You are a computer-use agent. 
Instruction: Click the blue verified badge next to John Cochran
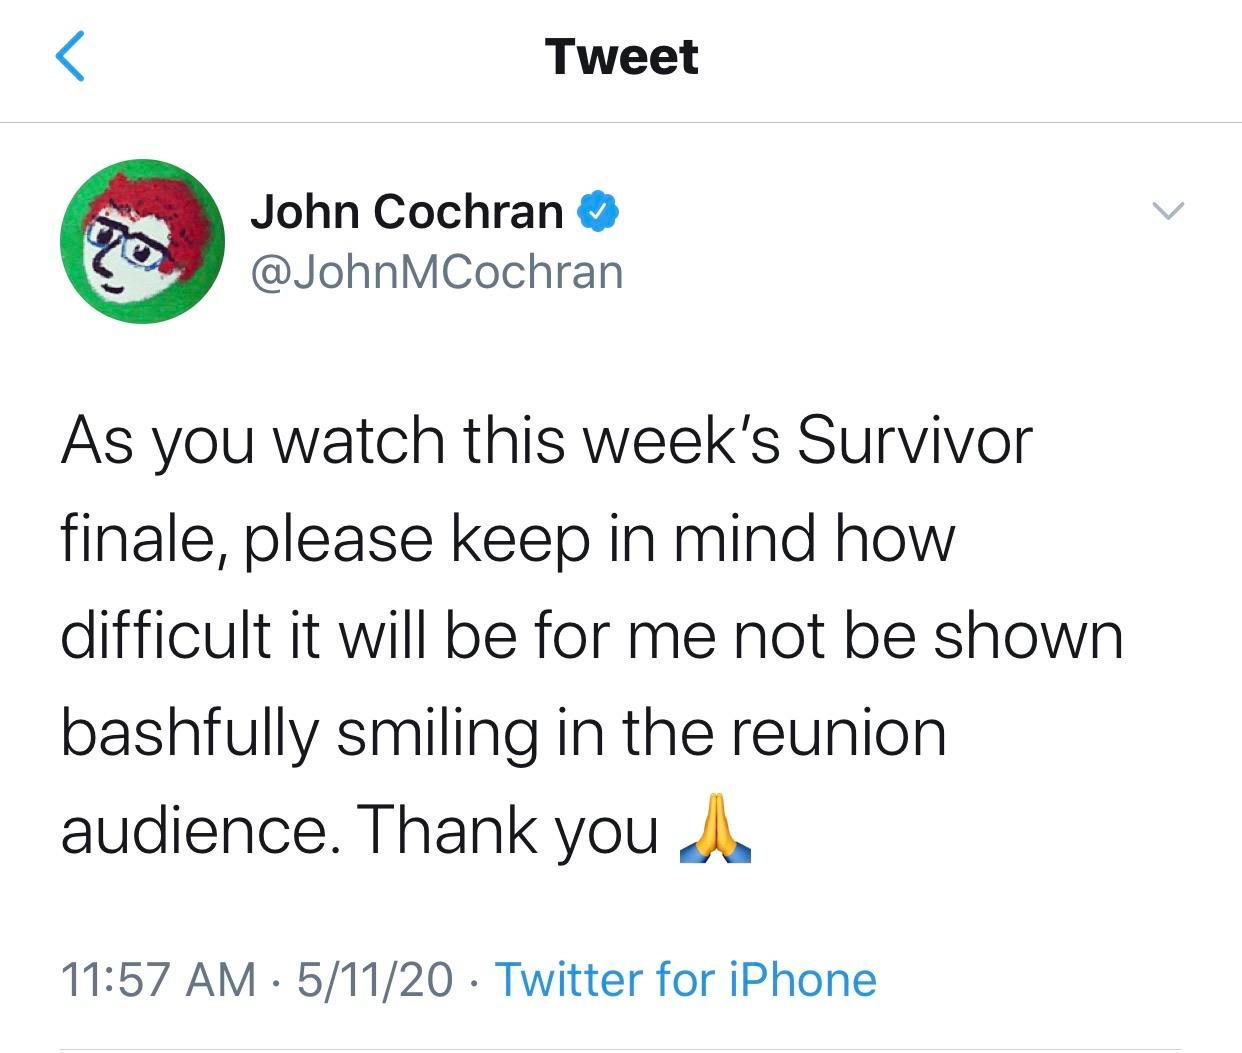[x=597, y=211]
